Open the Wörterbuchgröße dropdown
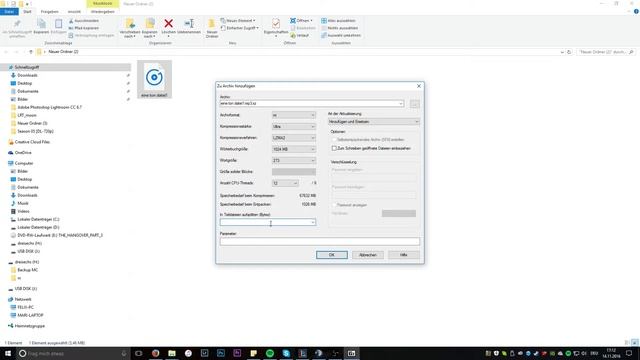This screenshot has width=640, height=360. click(294, 149)
